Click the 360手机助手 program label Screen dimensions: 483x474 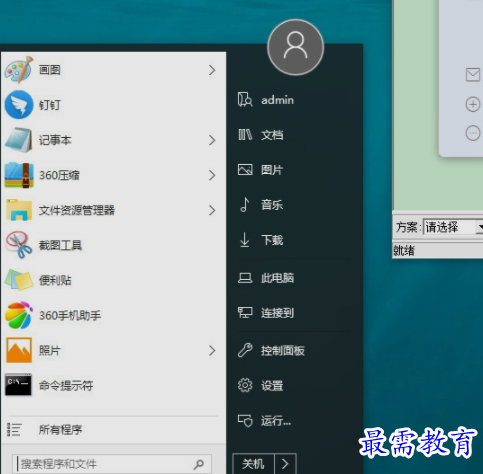[70, 315]
